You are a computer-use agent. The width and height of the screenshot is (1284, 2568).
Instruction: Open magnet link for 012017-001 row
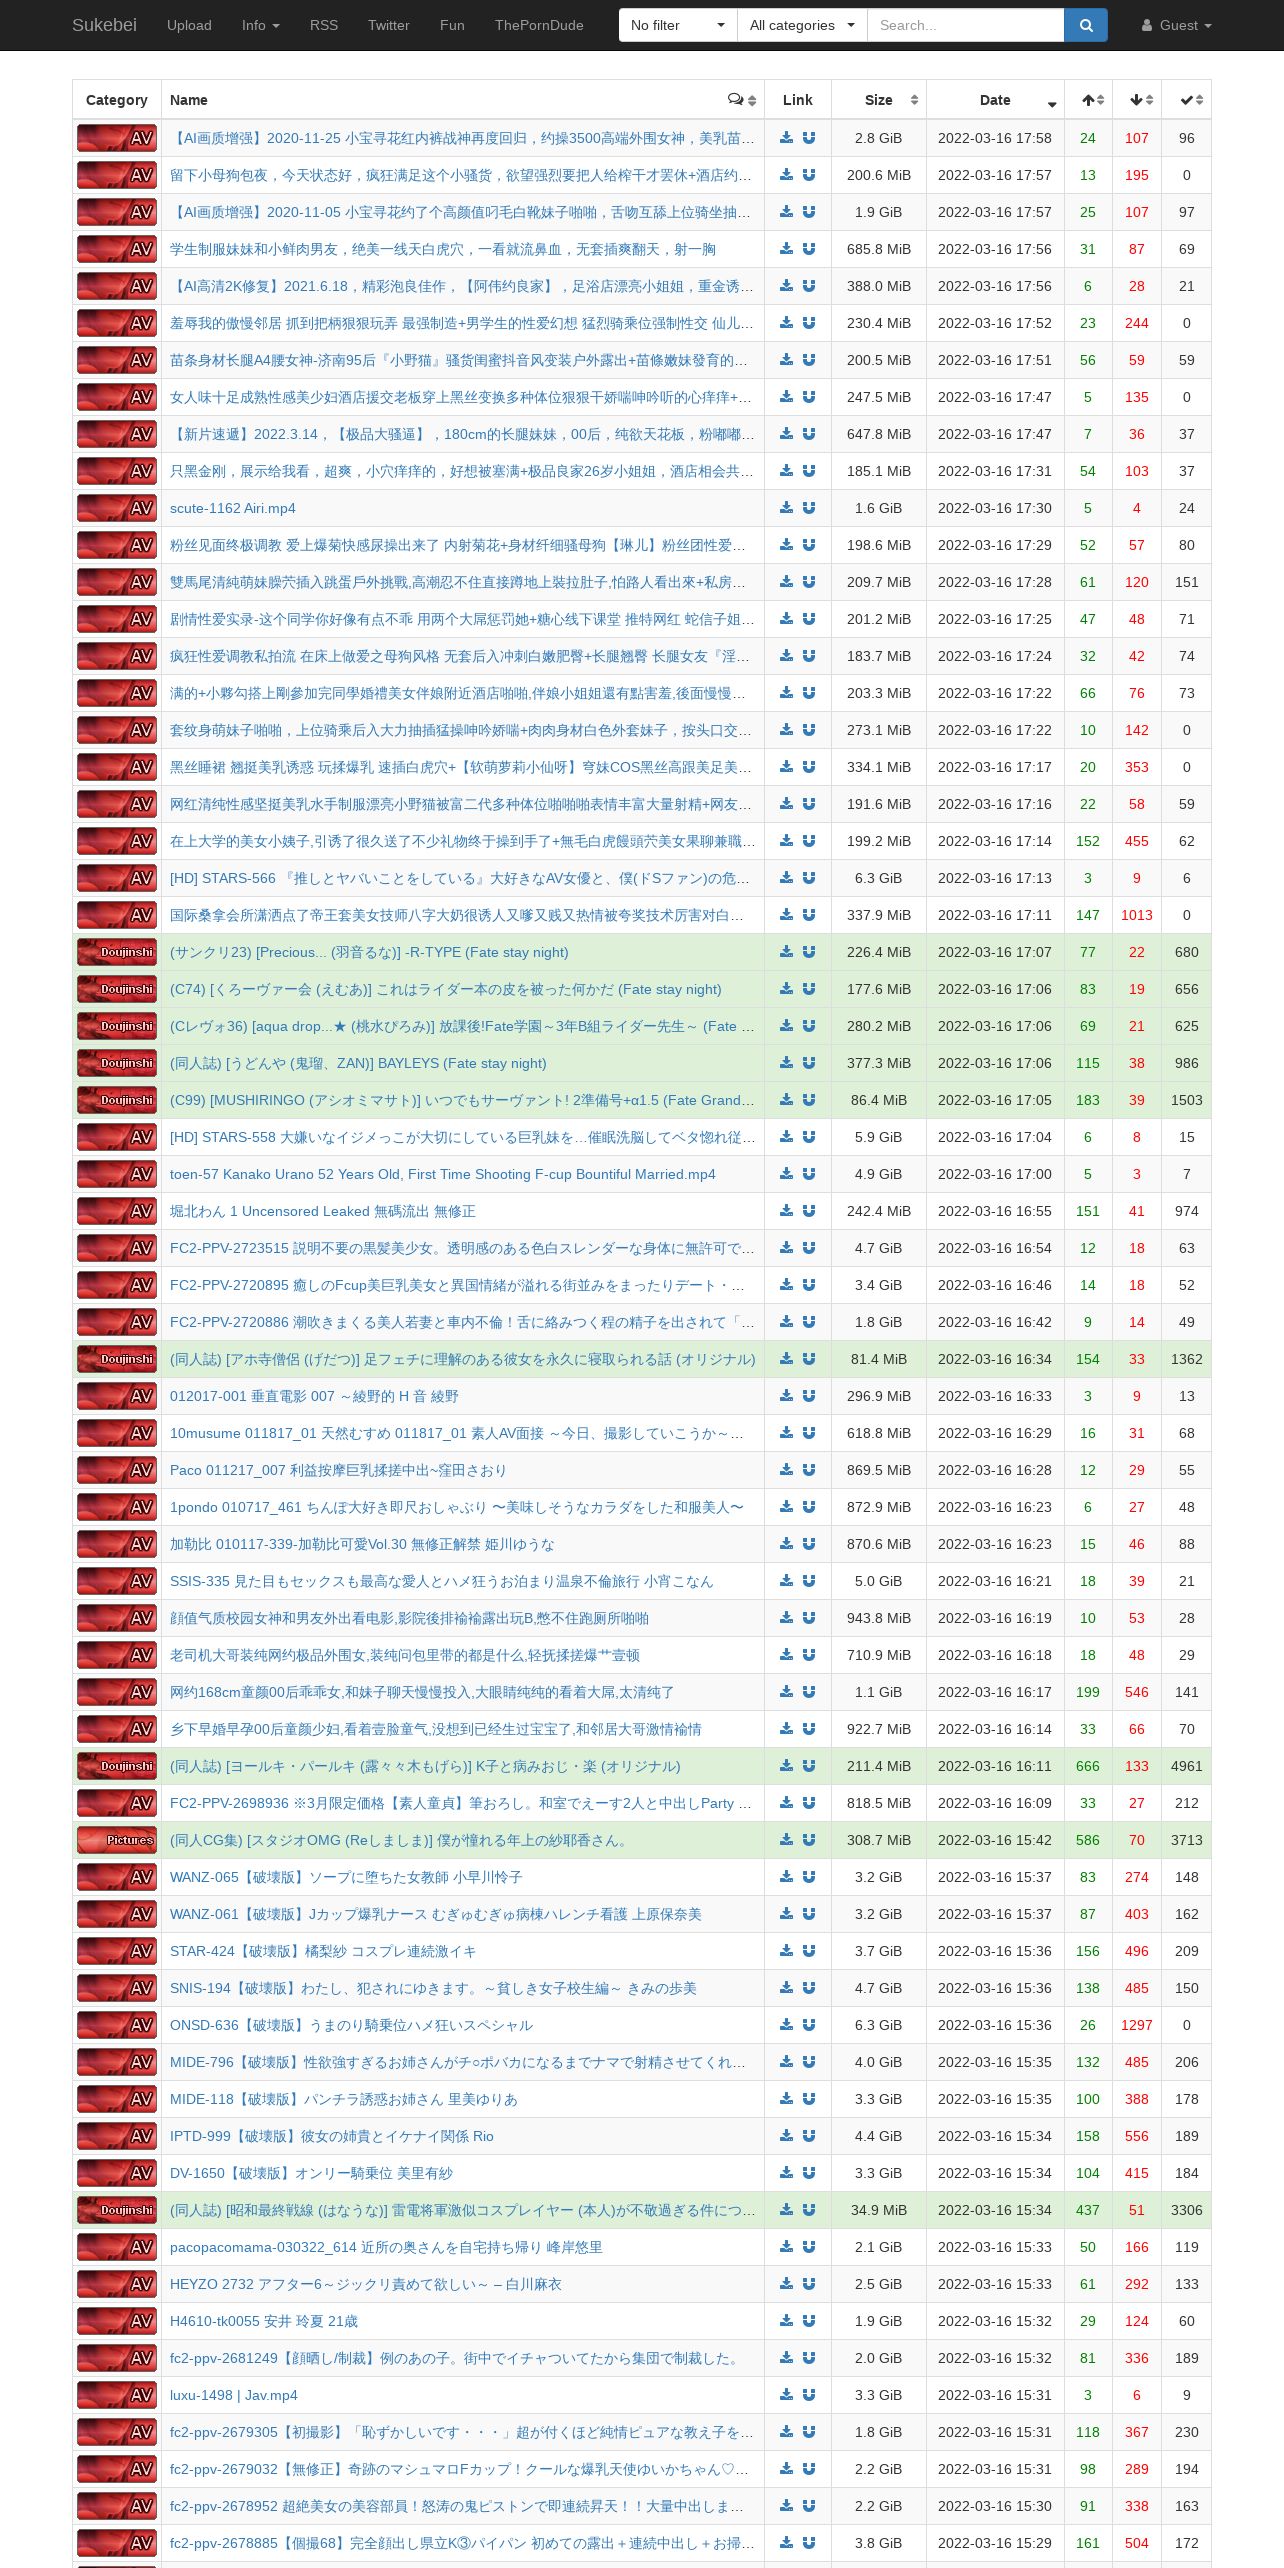(809, 1396)
